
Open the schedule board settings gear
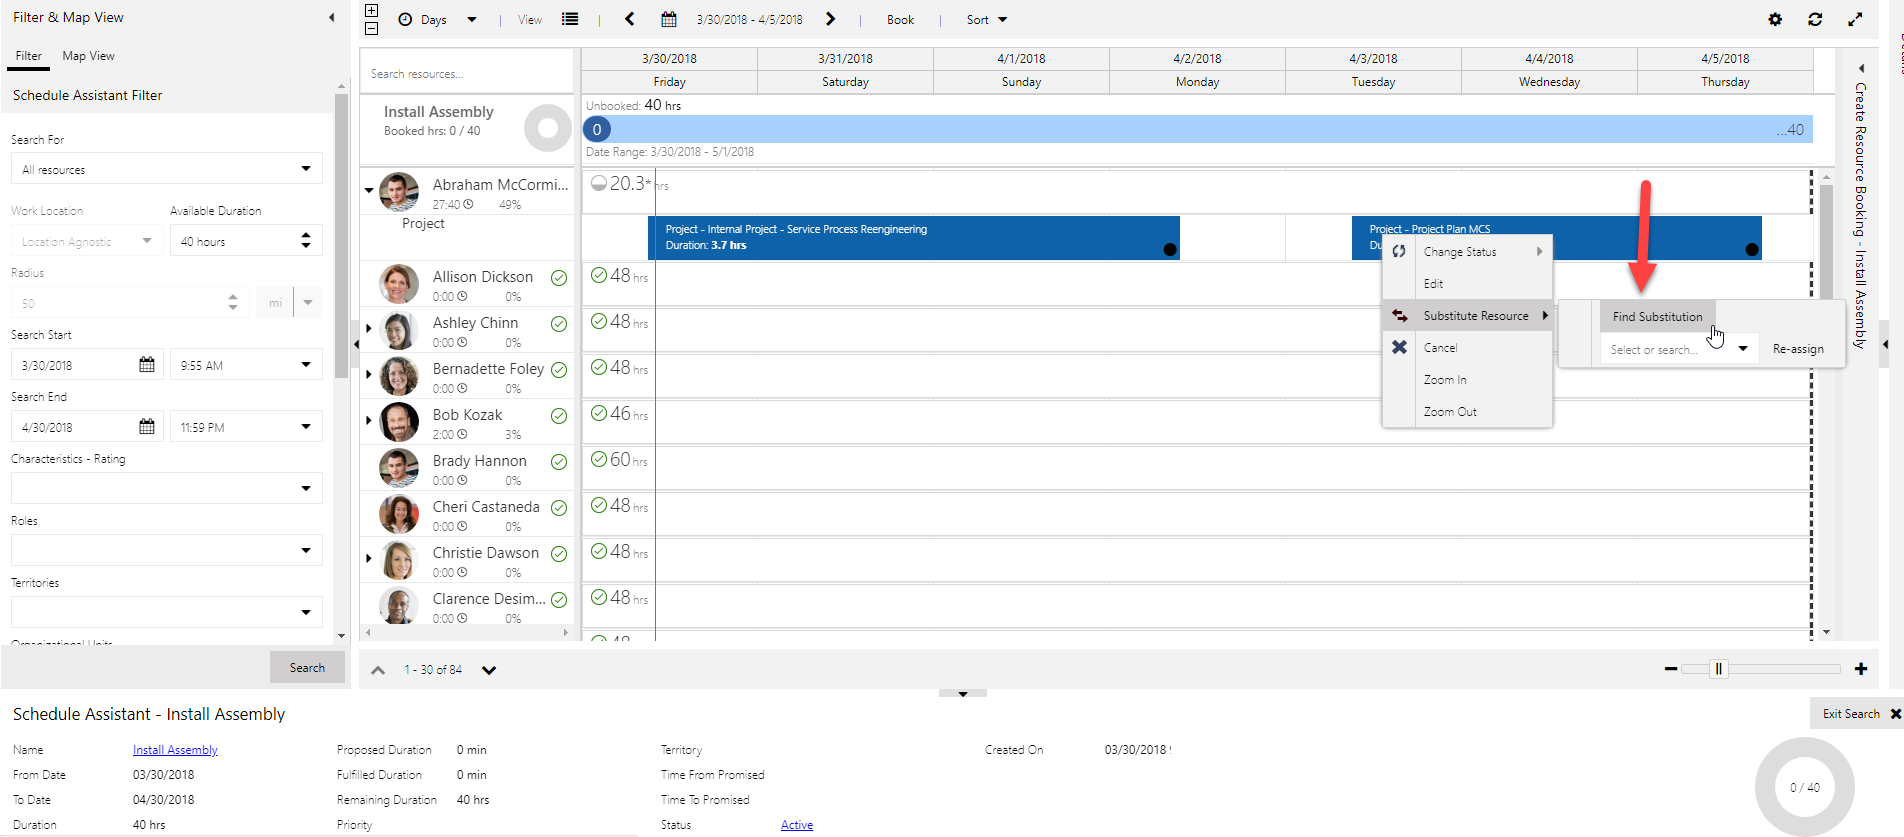(x=1775, y=19)
